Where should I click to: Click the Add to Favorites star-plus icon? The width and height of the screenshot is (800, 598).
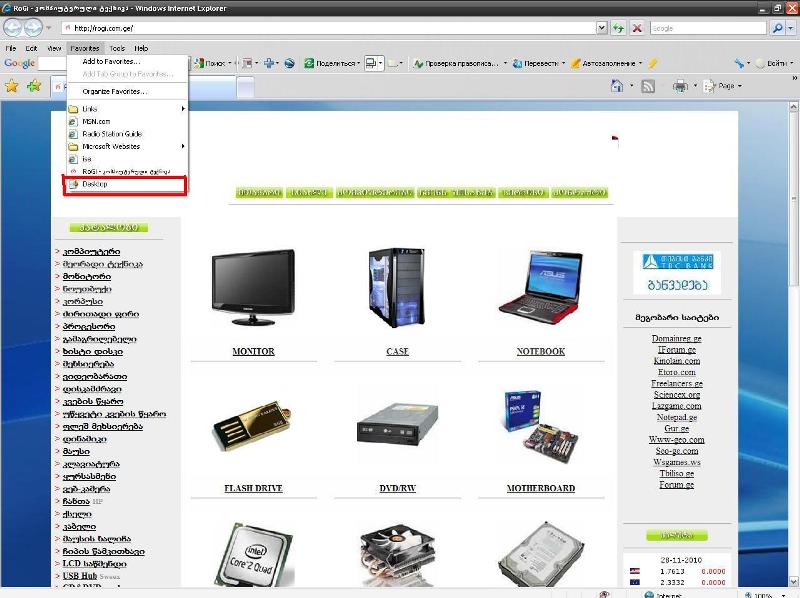[x=34, y=86]
